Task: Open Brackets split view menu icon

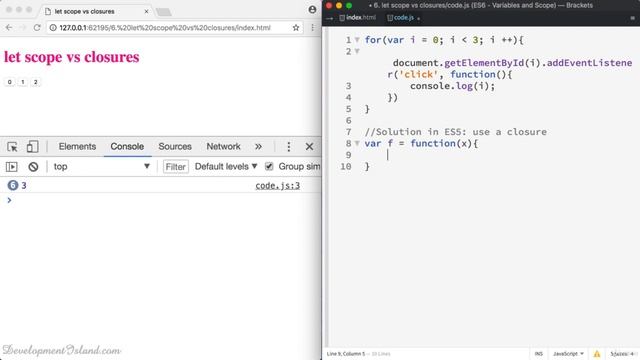Action: click(633, 18)
